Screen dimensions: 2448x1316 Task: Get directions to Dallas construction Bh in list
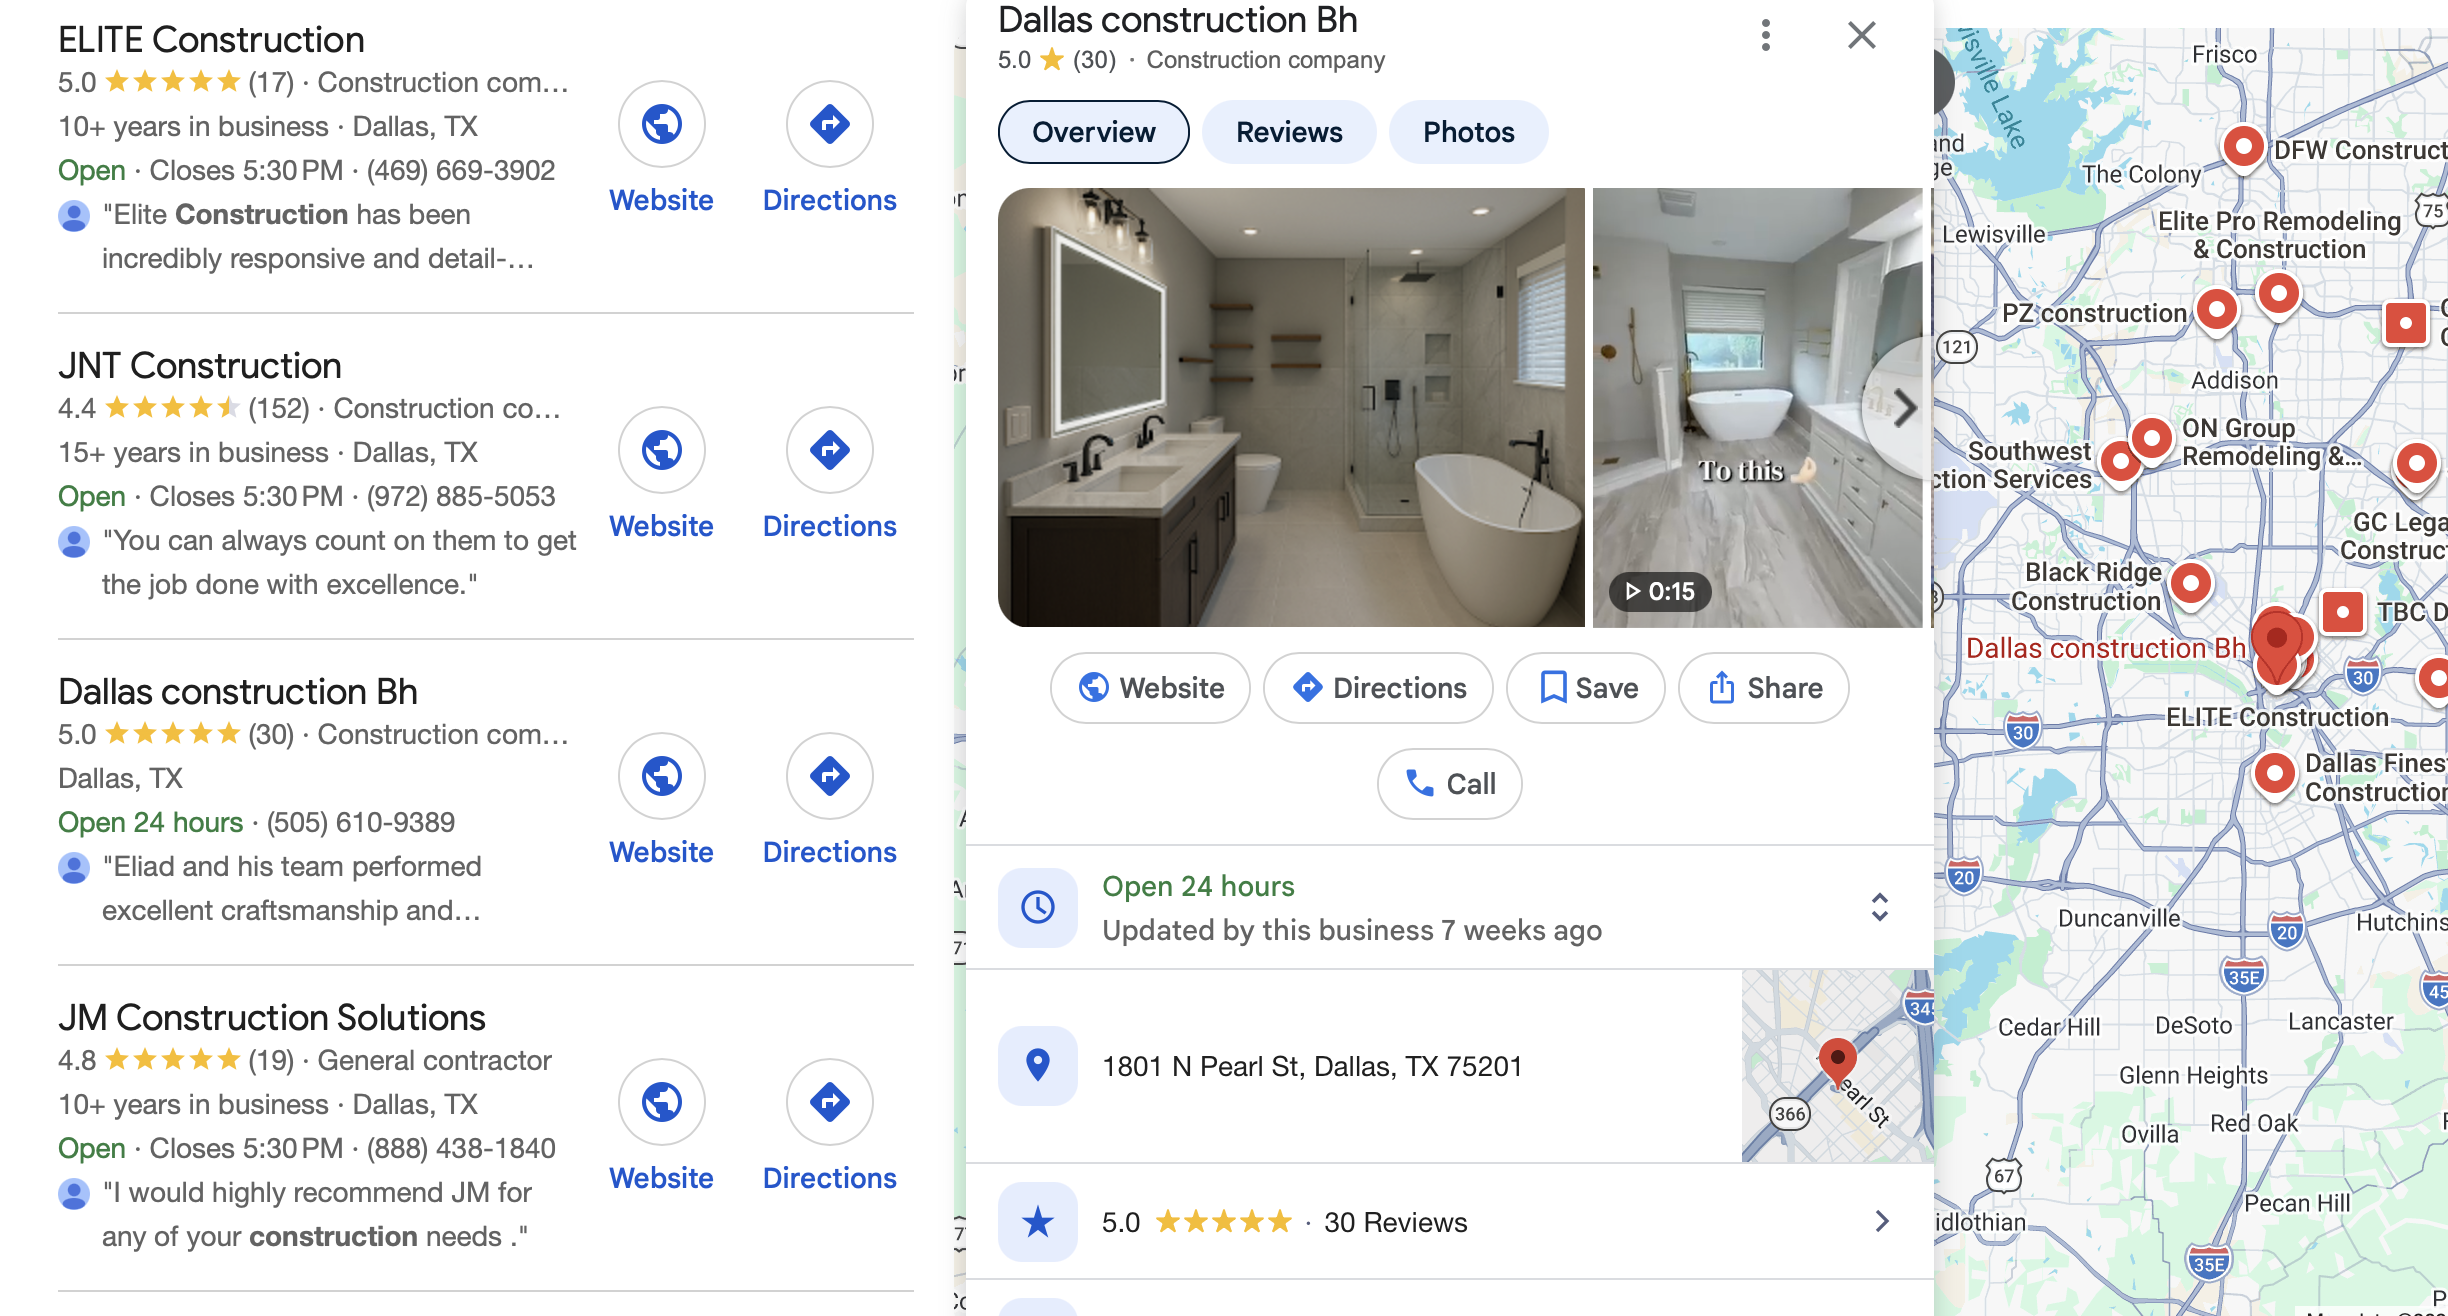(x=830, y=777)
